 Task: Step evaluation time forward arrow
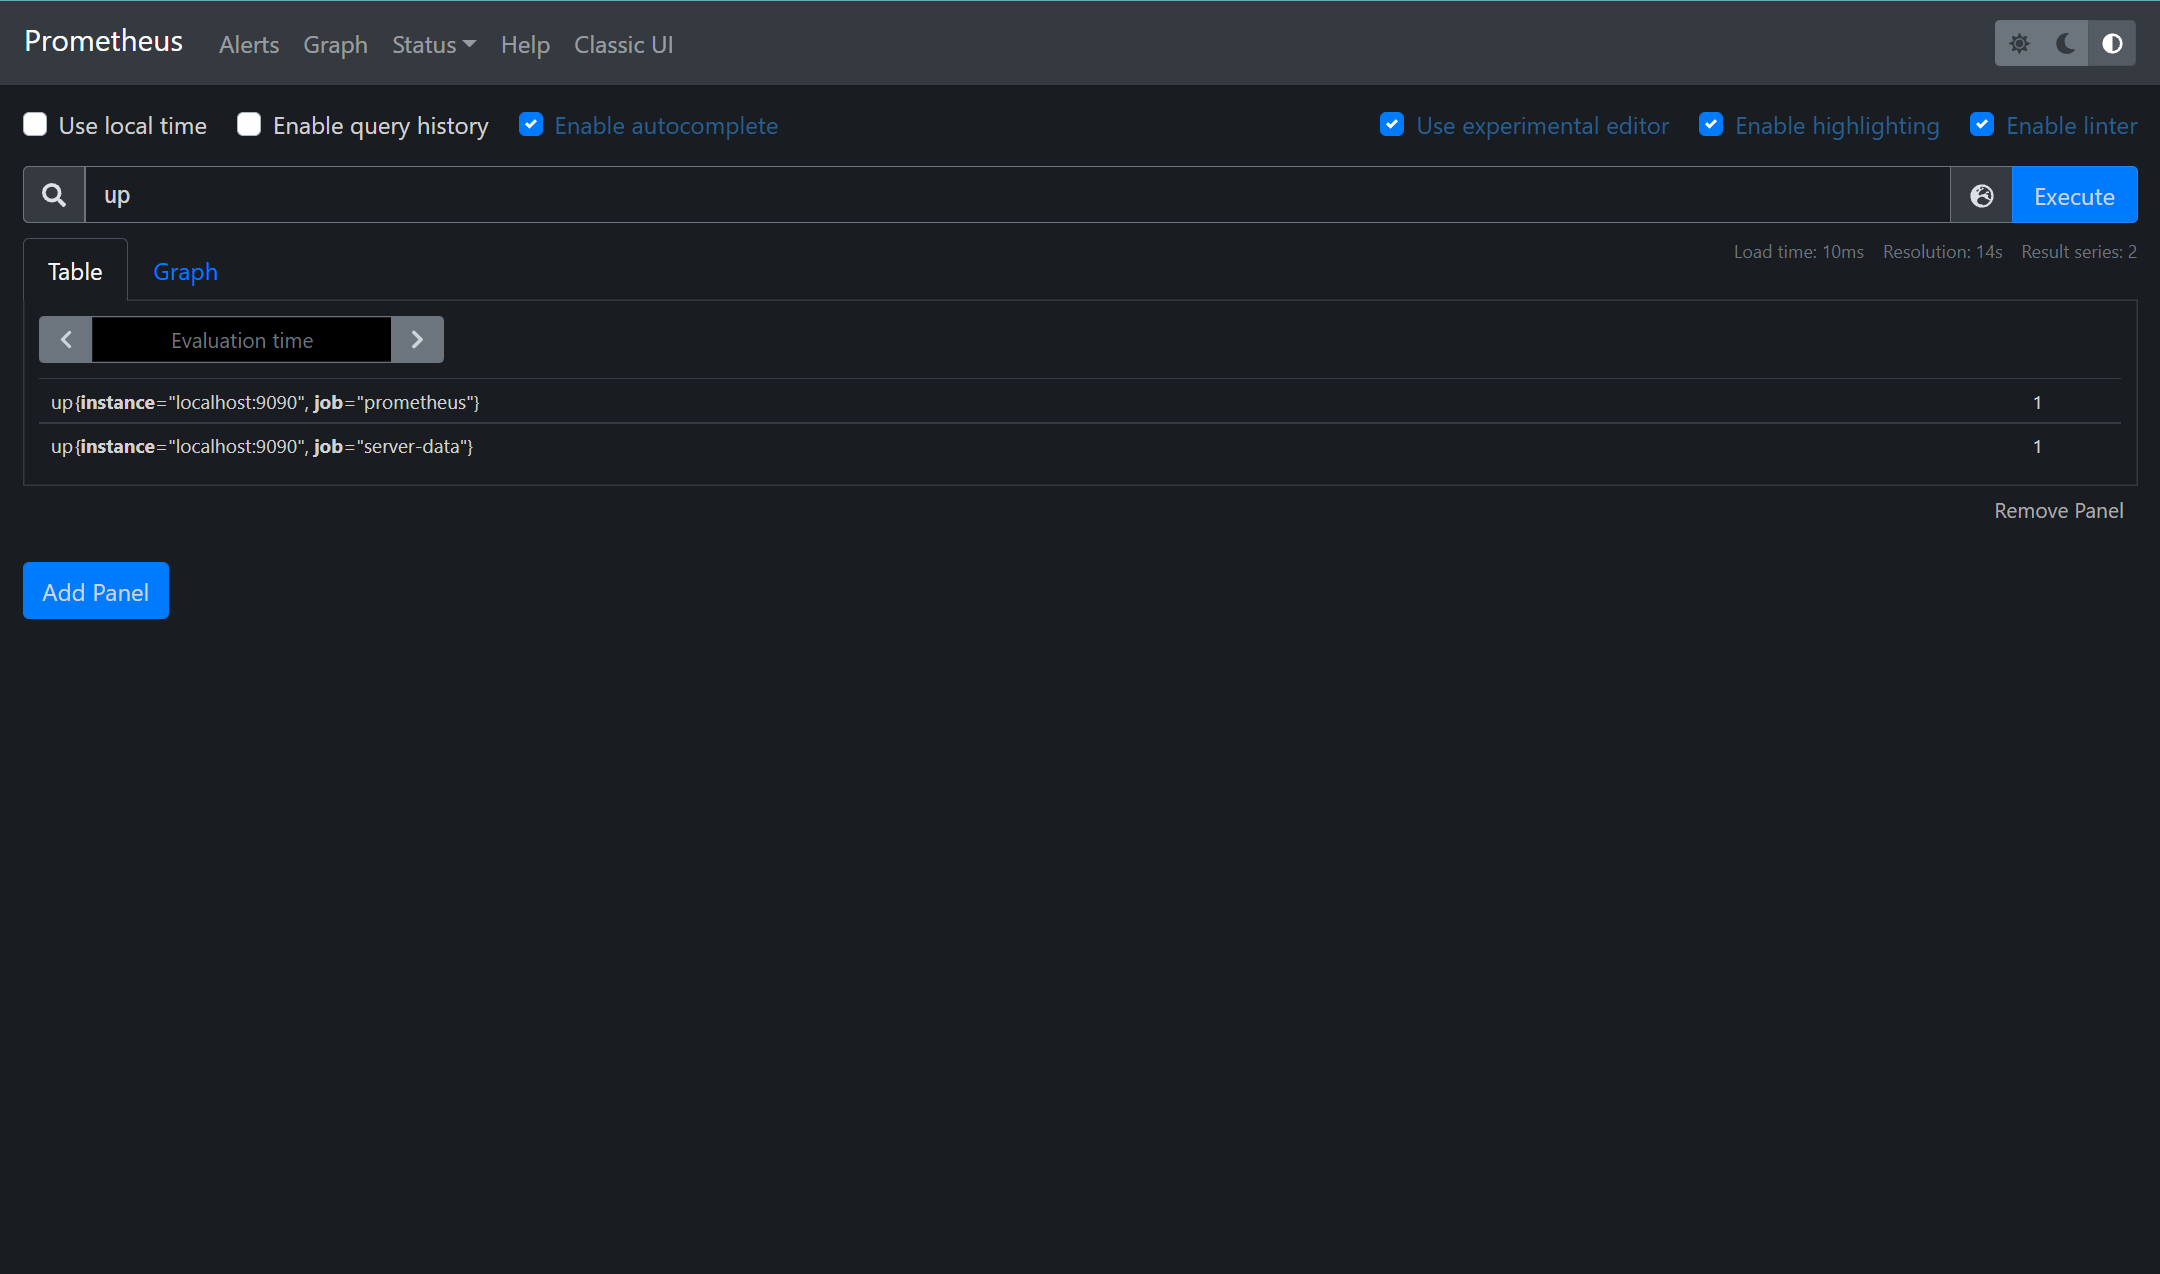[x=417, y=340]
